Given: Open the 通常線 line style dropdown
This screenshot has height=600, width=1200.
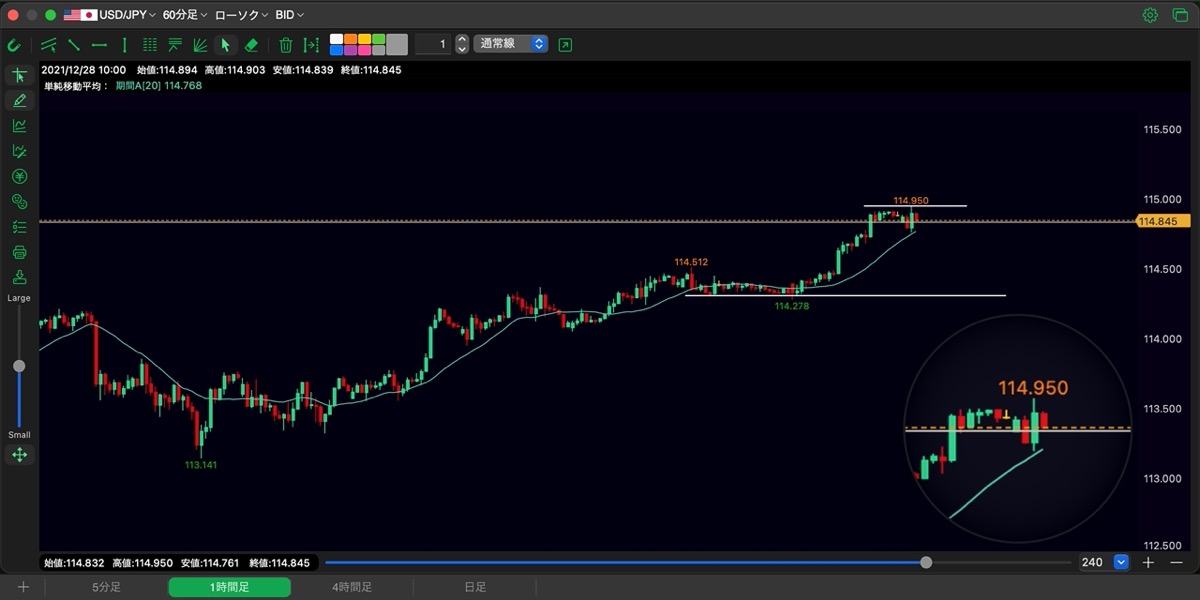Looking at the screenshot, I should pyautogui.click(x=510, y=44).
